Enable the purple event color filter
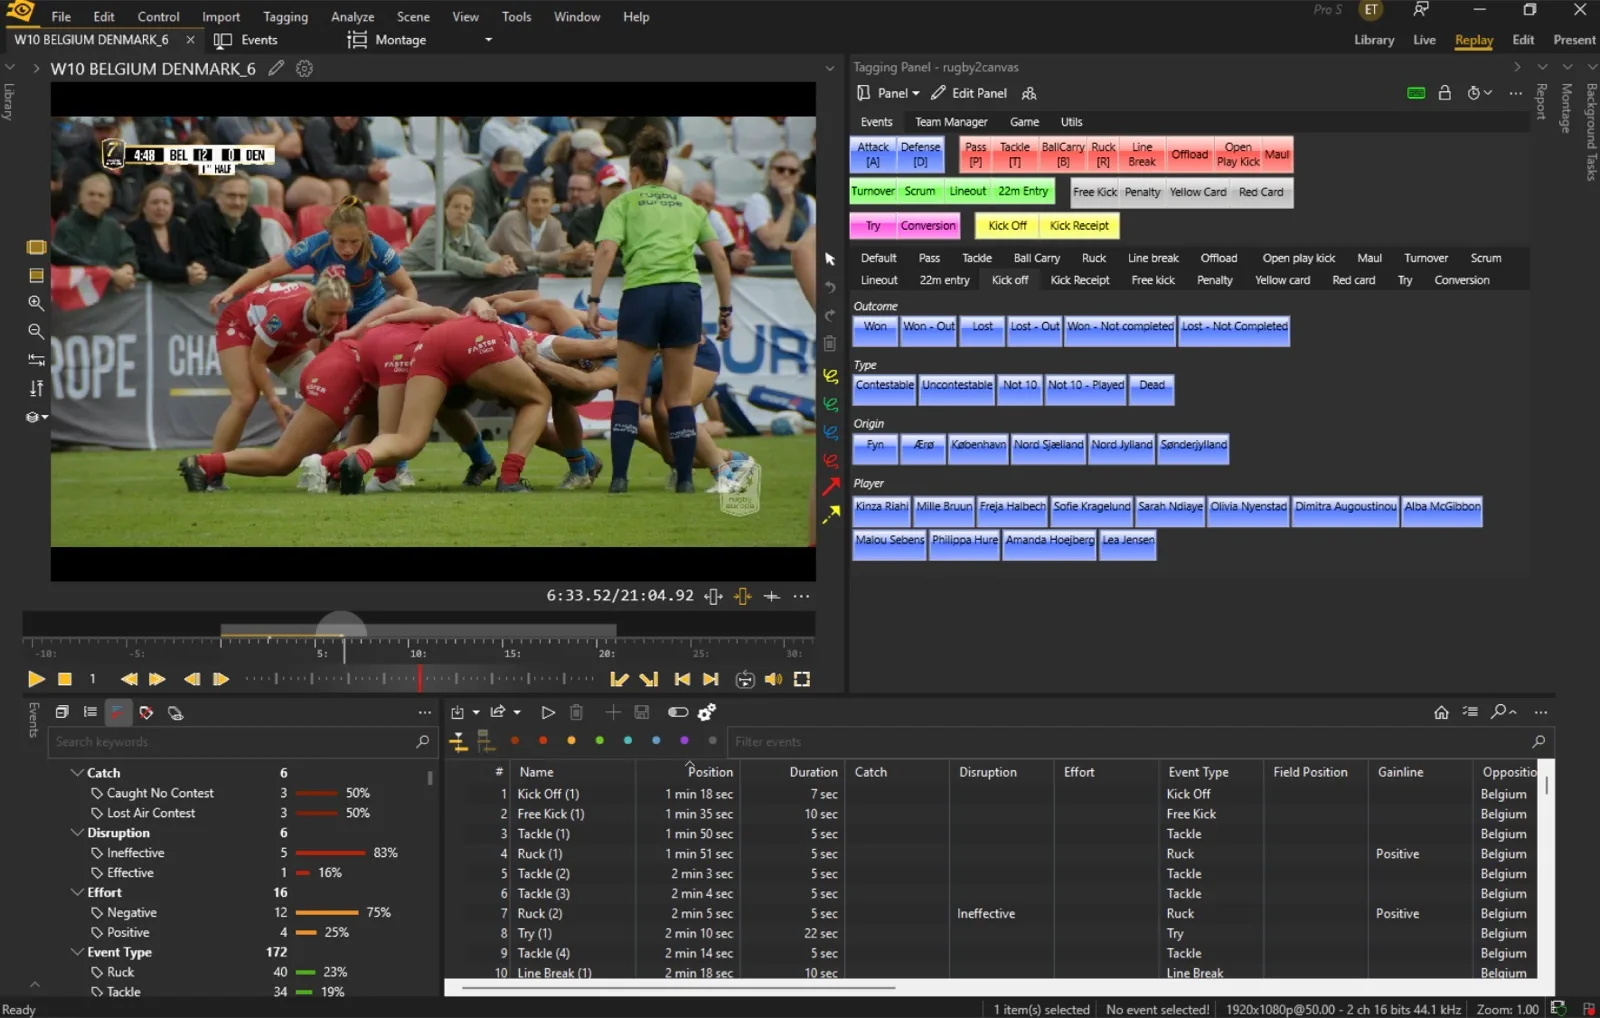 coord(684,741)
